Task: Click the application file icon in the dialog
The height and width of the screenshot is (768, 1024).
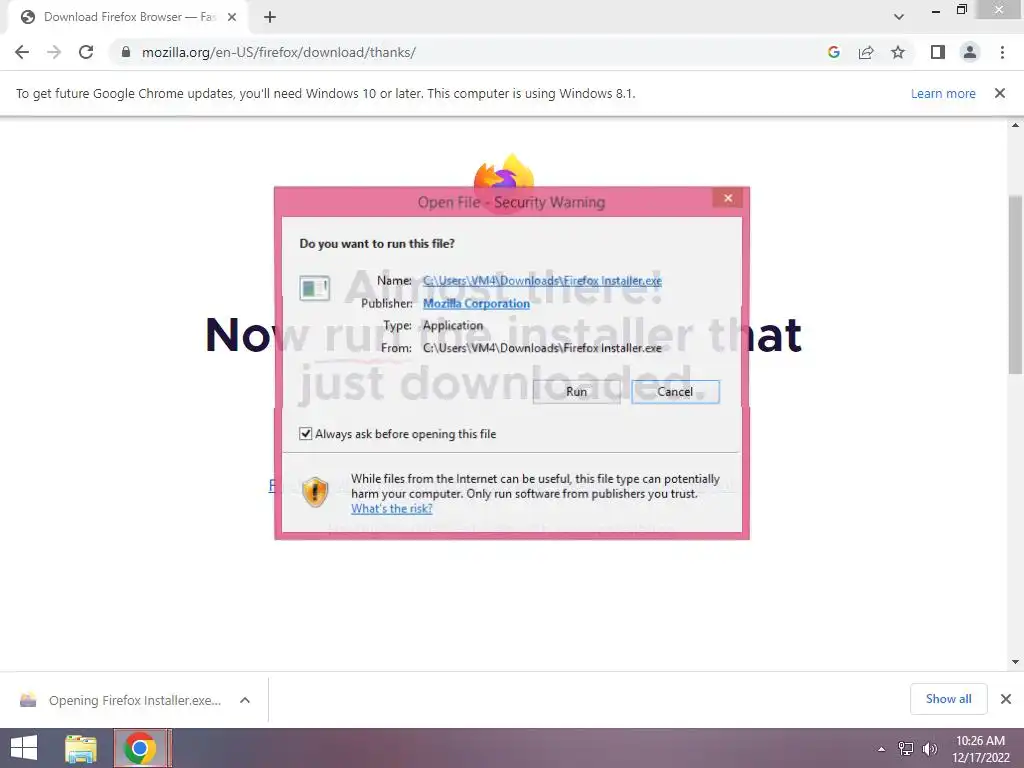Action: pyautogui.click(x=314, y=288)
